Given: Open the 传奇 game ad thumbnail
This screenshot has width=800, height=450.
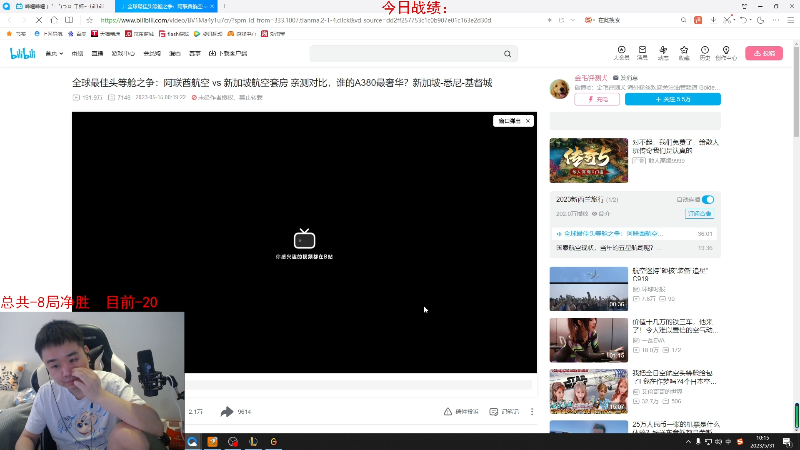Looking at the screenshot, I should click(589, 160).
